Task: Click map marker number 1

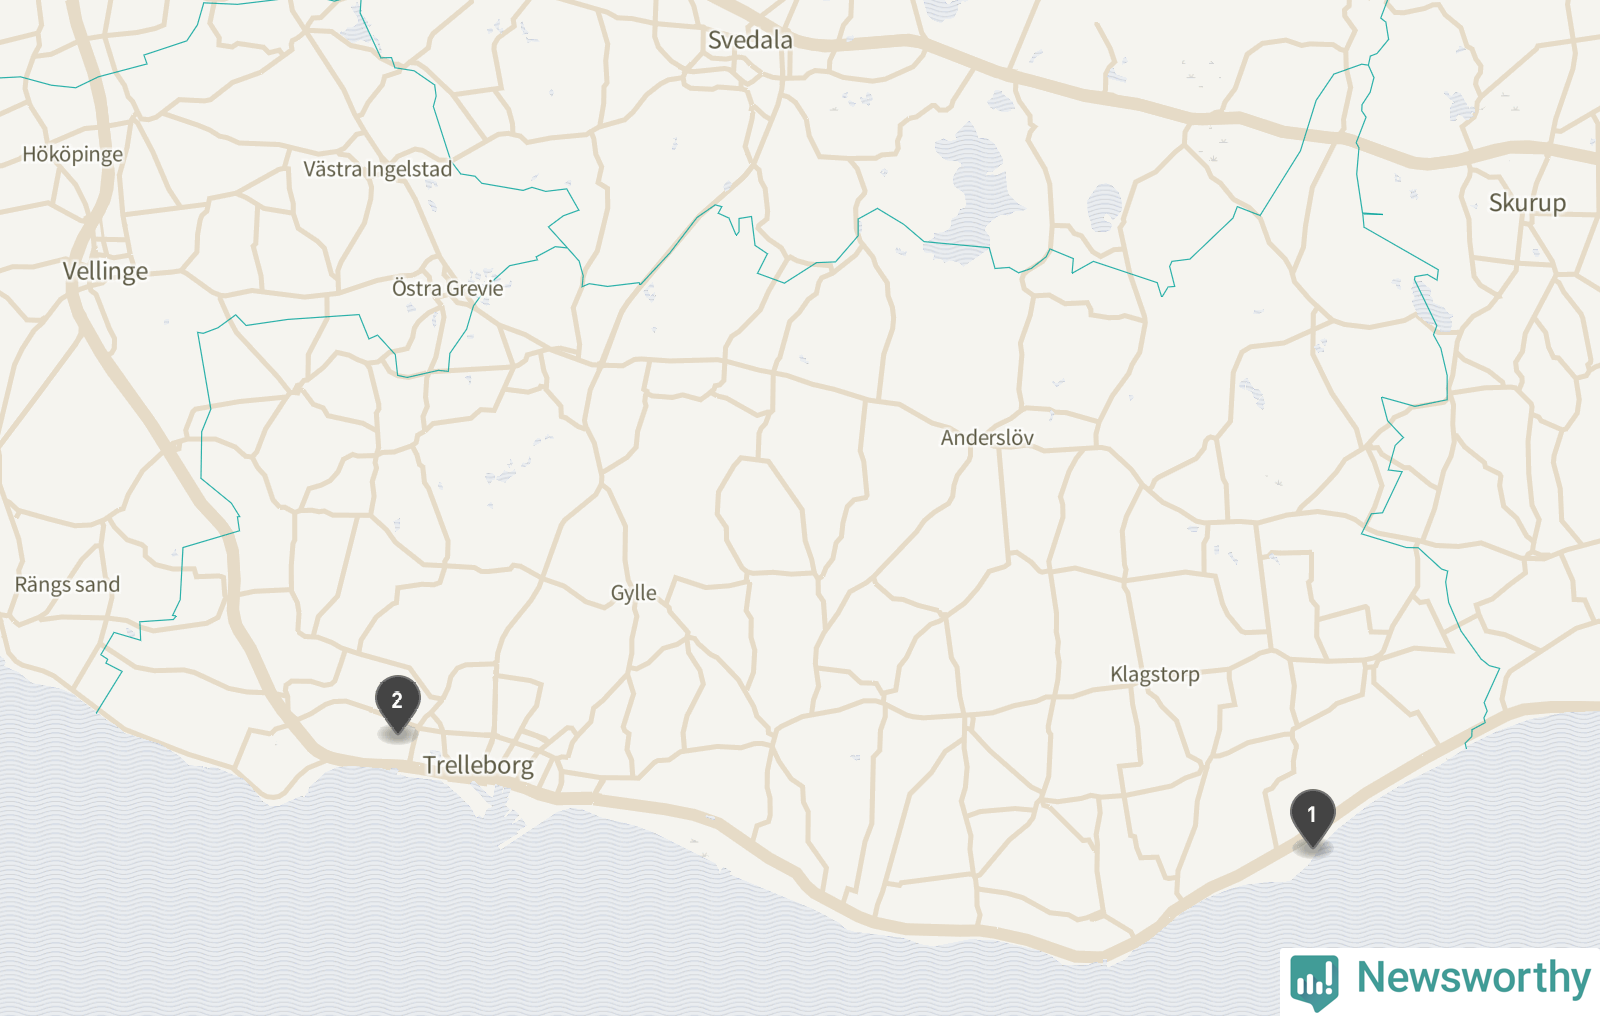Action: (x=1312, y=818)
